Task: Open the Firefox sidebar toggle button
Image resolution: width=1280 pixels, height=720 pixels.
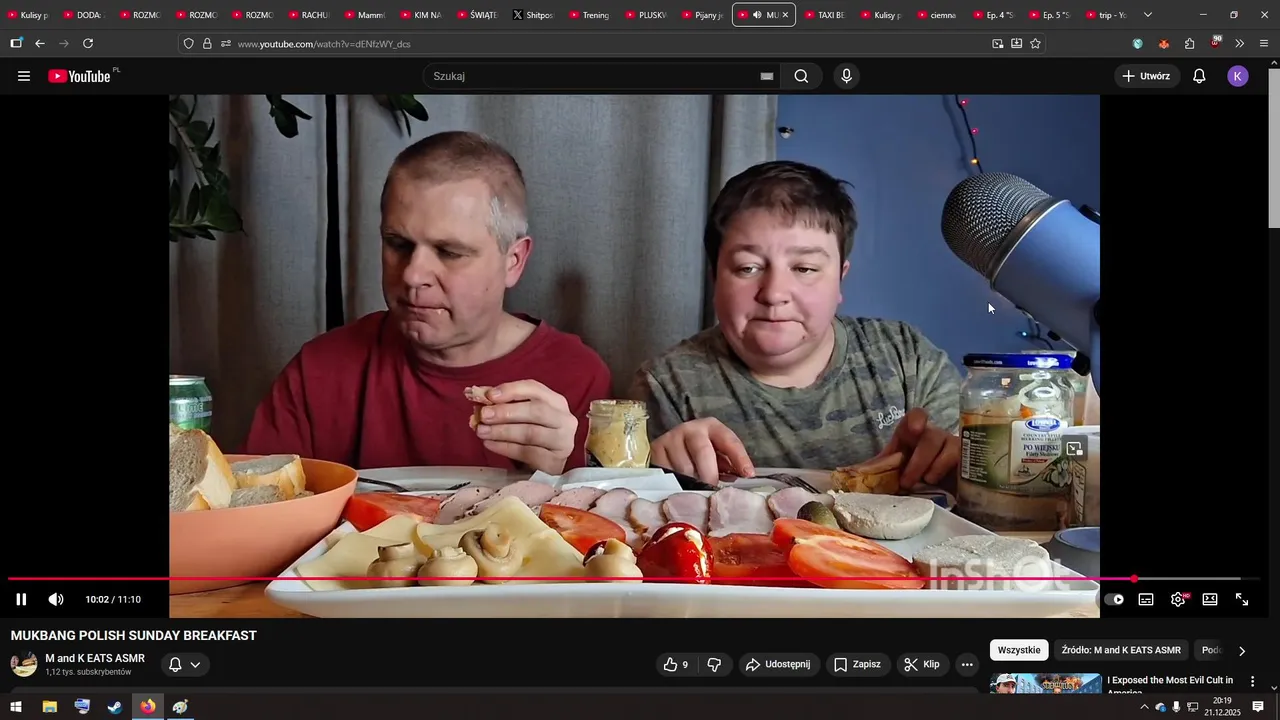Action: pos(16,44)
